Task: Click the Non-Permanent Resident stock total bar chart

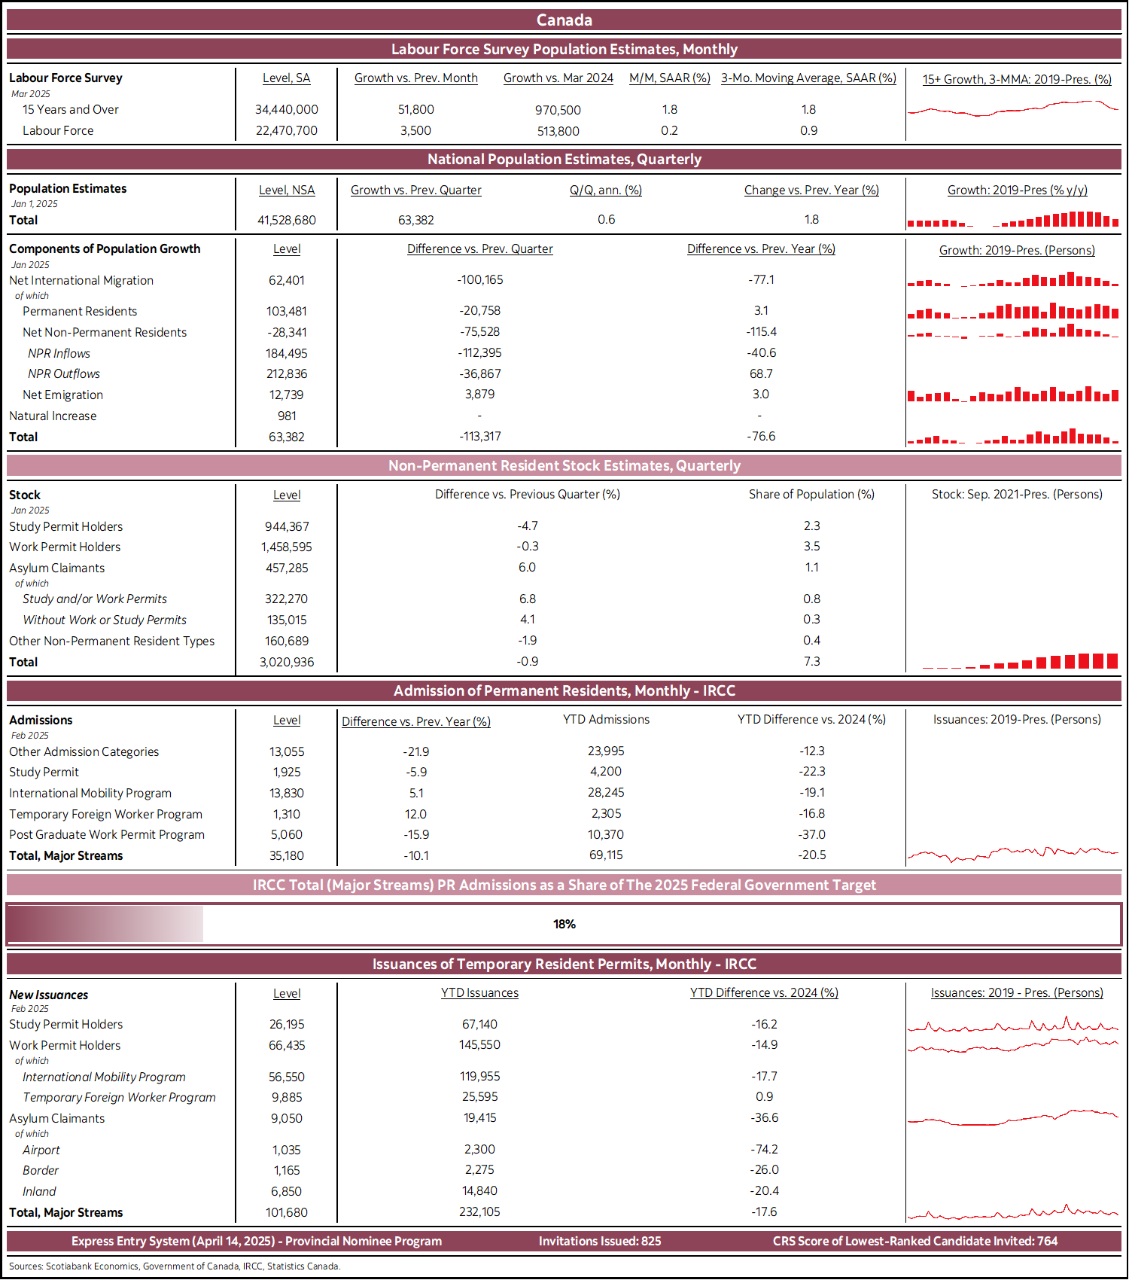Action: (x=1020, y=661)
